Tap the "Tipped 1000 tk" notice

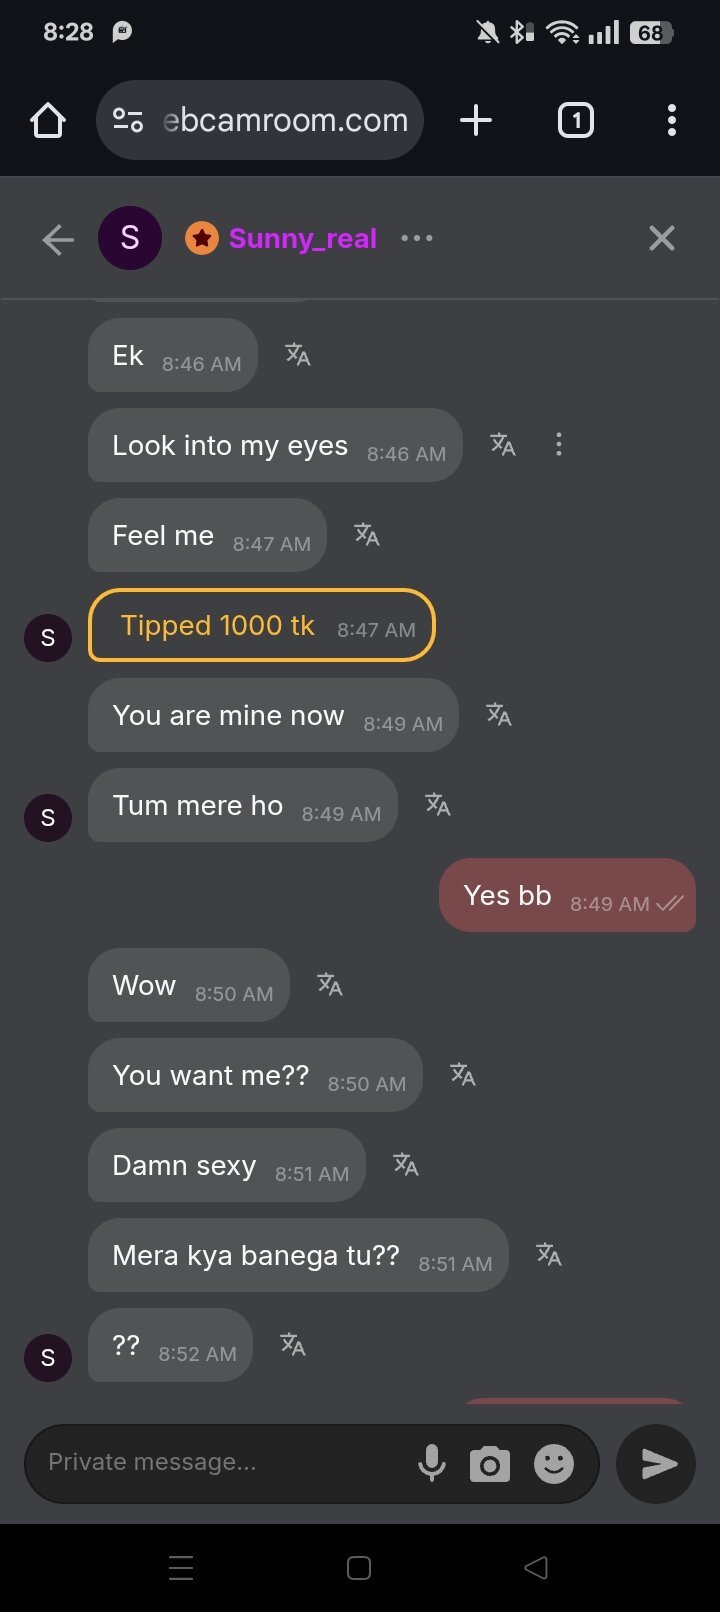point(262,626)
